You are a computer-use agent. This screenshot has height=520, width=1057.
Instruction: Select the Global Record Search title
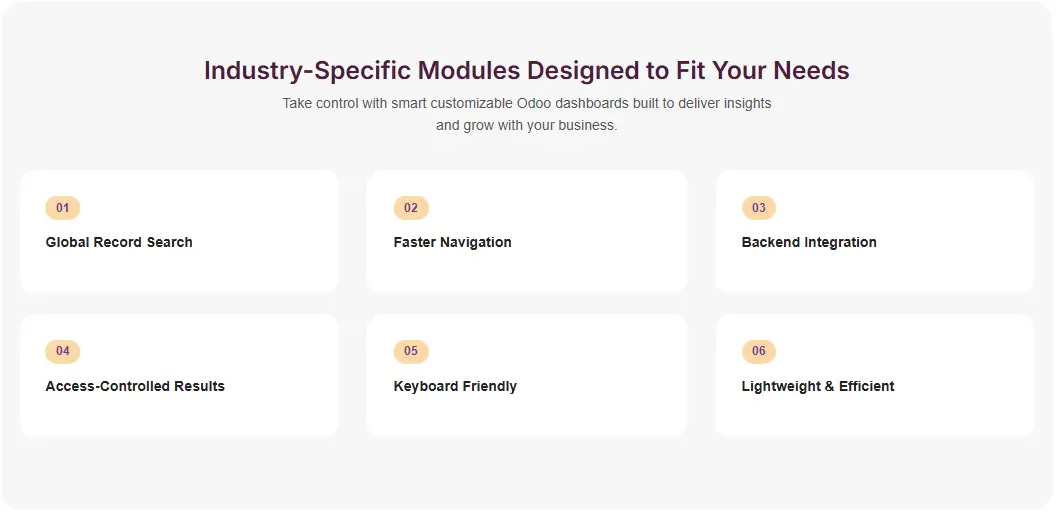click(119, 242)
